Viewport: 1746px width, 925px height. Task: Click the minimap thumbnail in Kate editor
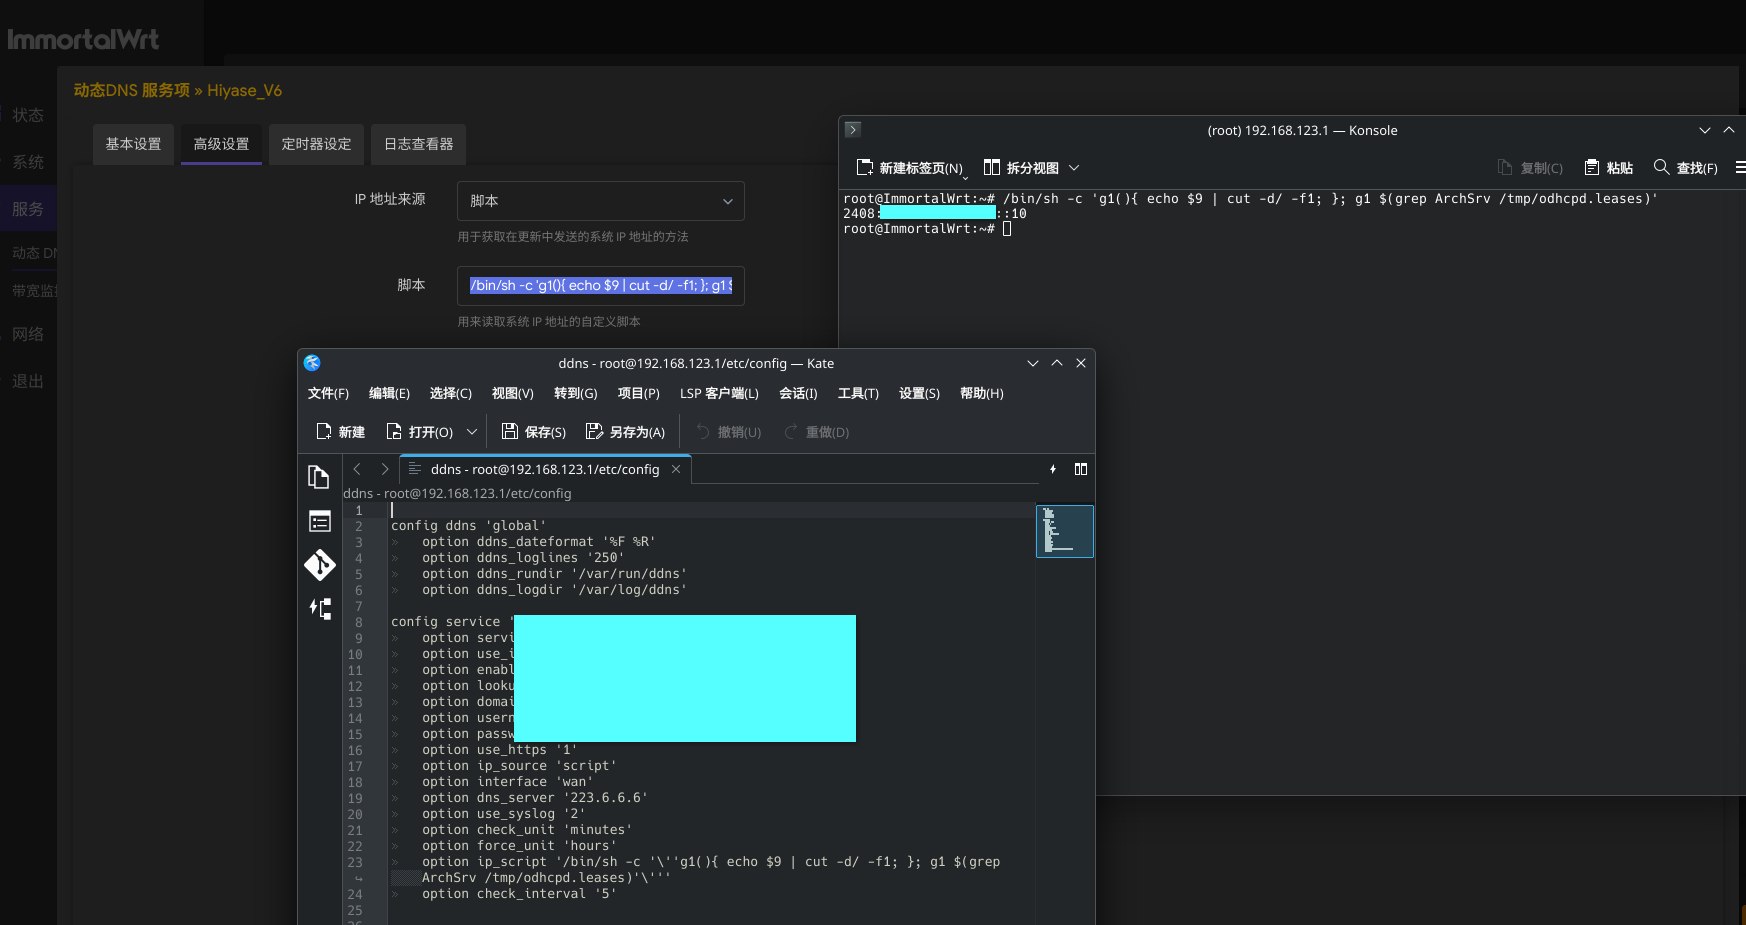tap(1064, 531)
